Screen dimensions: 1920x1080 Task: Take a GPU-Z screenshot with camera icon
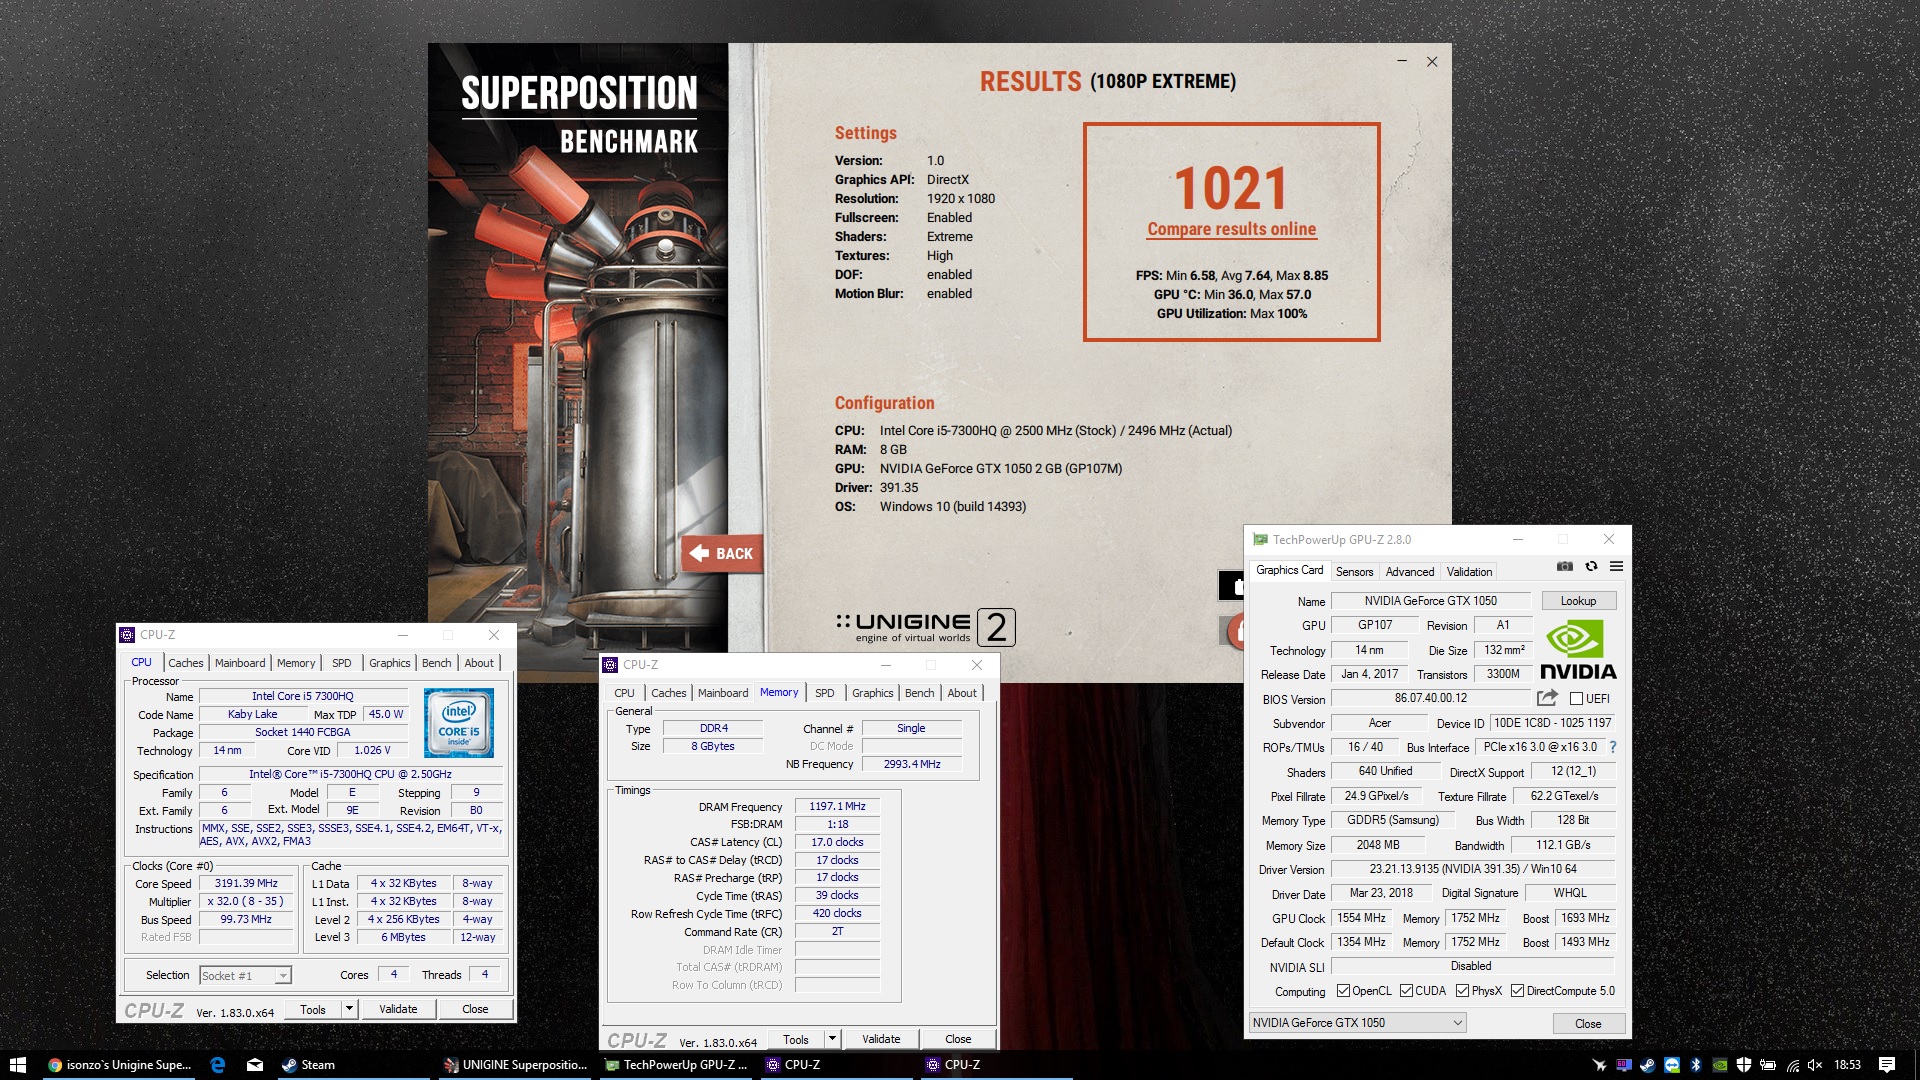[x=1565, y=567]
